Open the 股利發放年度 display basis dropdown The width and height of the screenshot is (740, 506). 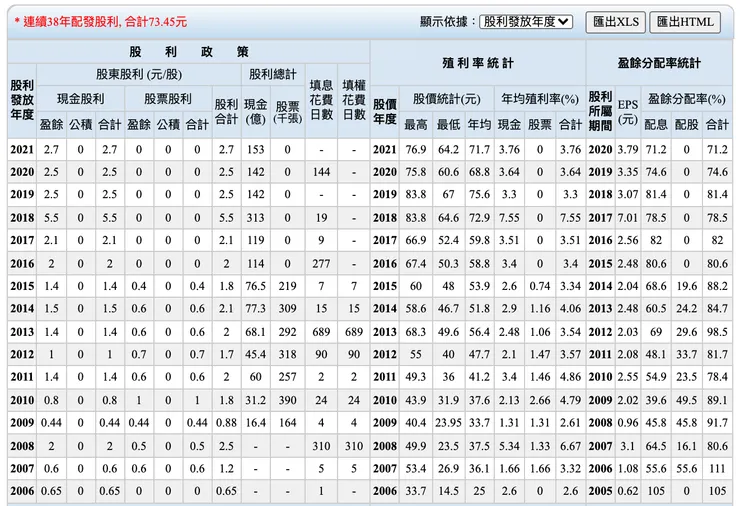(526, 22)
